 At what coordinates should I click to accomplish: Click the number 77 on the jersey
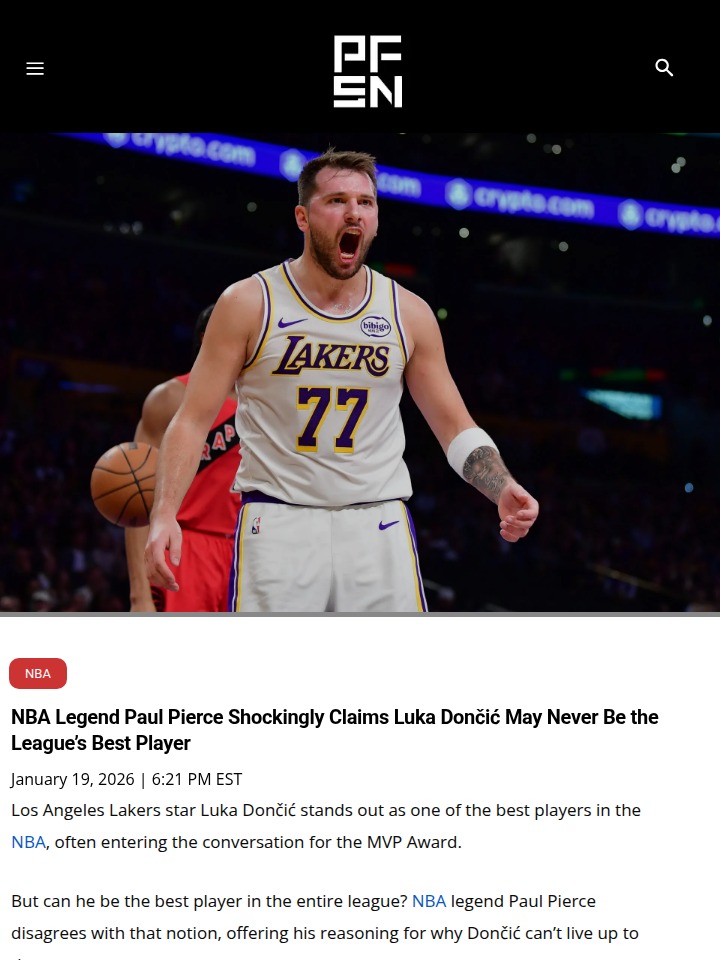point(332,419)
